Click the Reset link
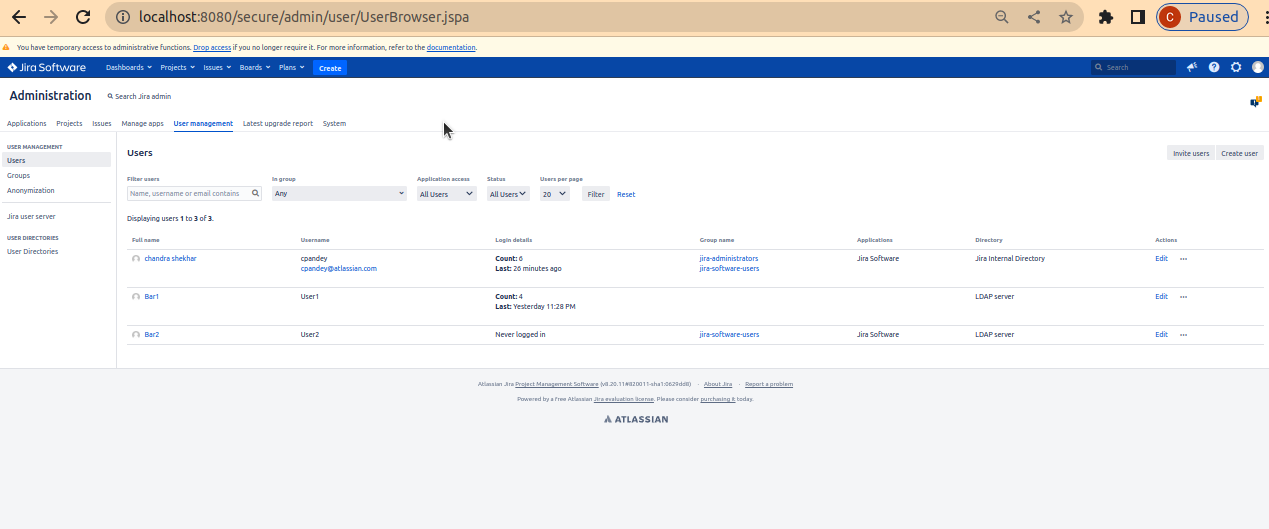This screenshot has width=1269, height=529. point(626,194)
